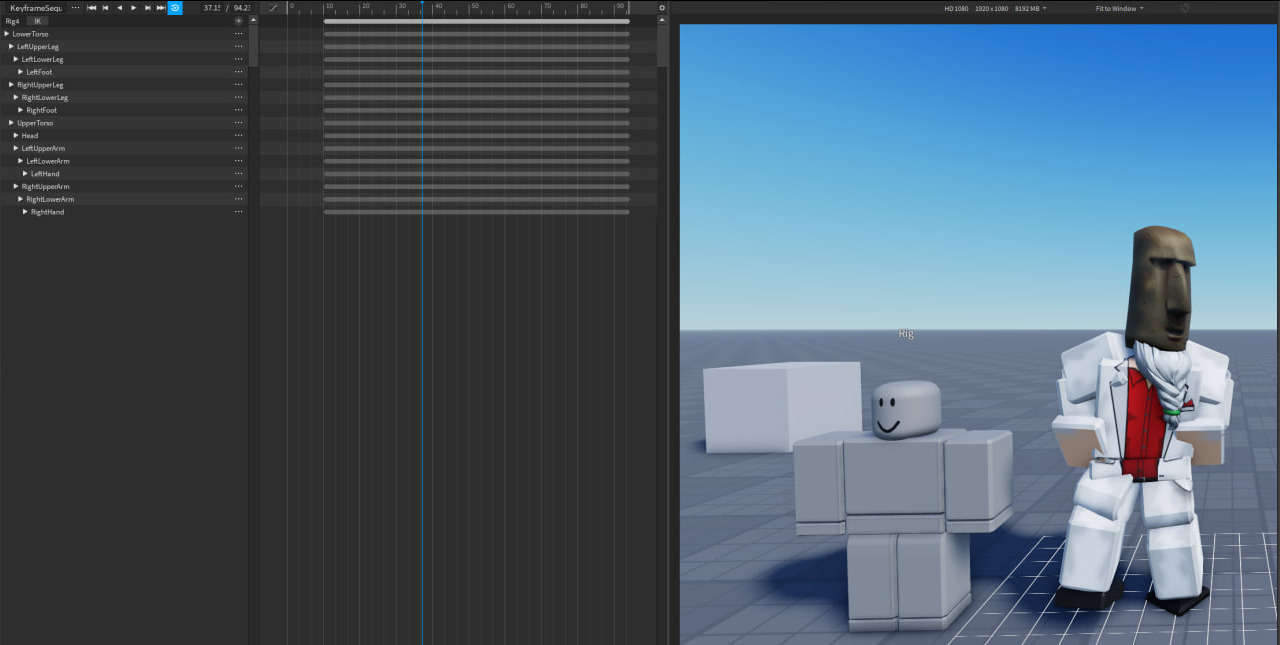Jump to the previous keyframe
This screenshot has height=645, width=1280.
(x=105, y=8)
